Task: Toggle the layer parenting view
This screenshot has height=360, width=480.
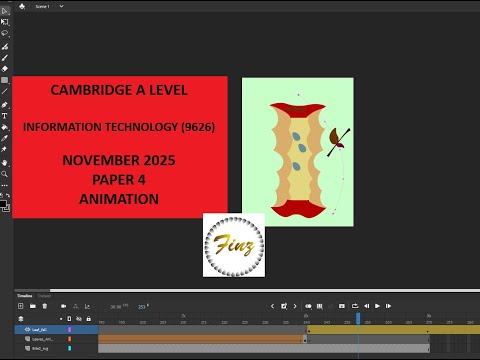Action: tap(76, 306)
